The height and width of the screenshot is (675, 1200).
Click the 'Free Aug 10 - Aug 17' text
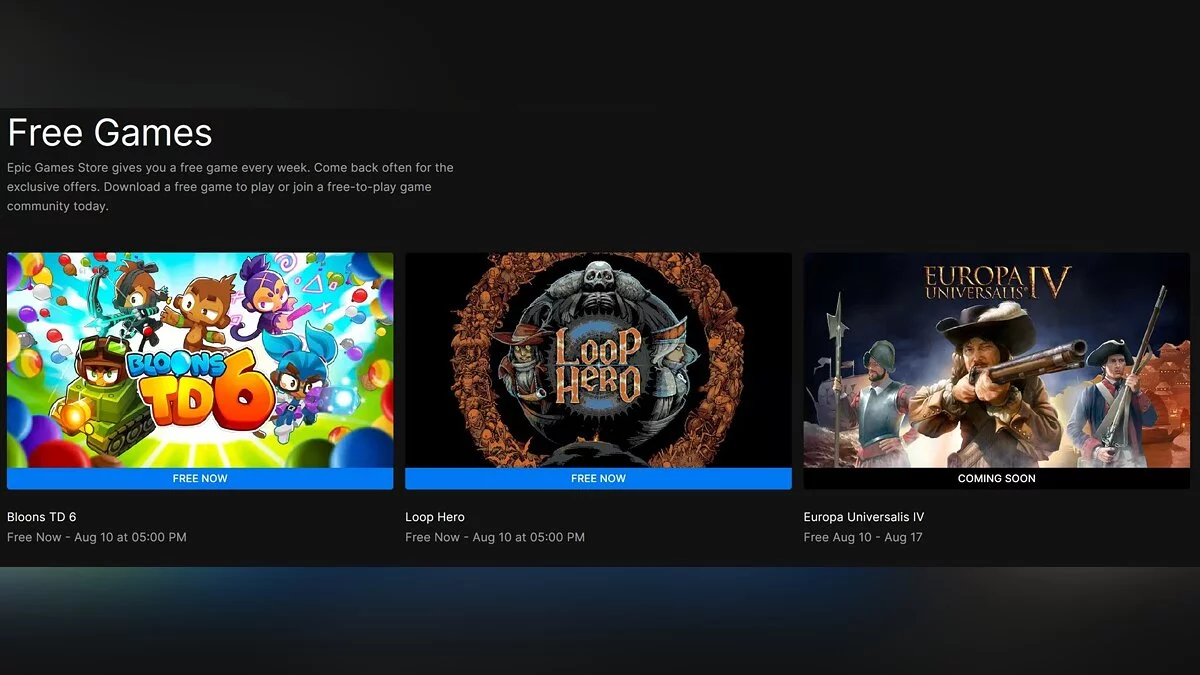click(x=863, y=537)
